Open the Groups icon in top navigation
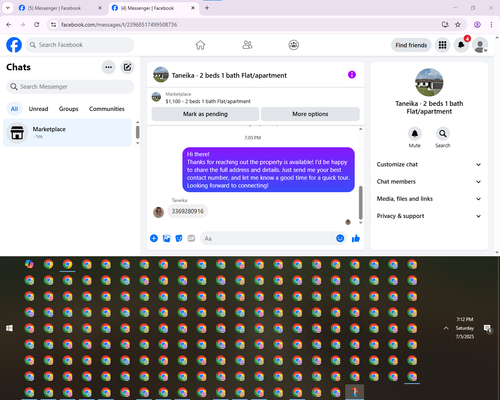500x400 pixels. tap(294, 45)
